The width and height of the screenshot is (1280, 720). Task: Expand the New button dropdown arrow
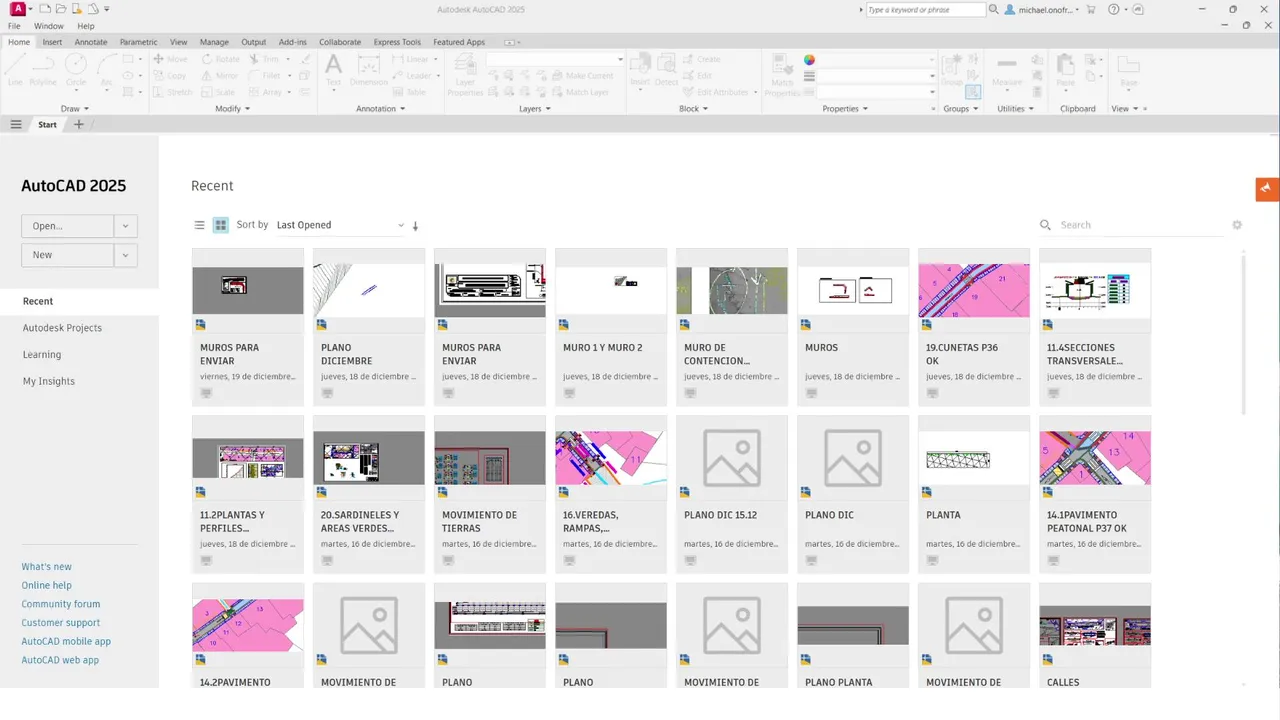[x=125, y=255]
